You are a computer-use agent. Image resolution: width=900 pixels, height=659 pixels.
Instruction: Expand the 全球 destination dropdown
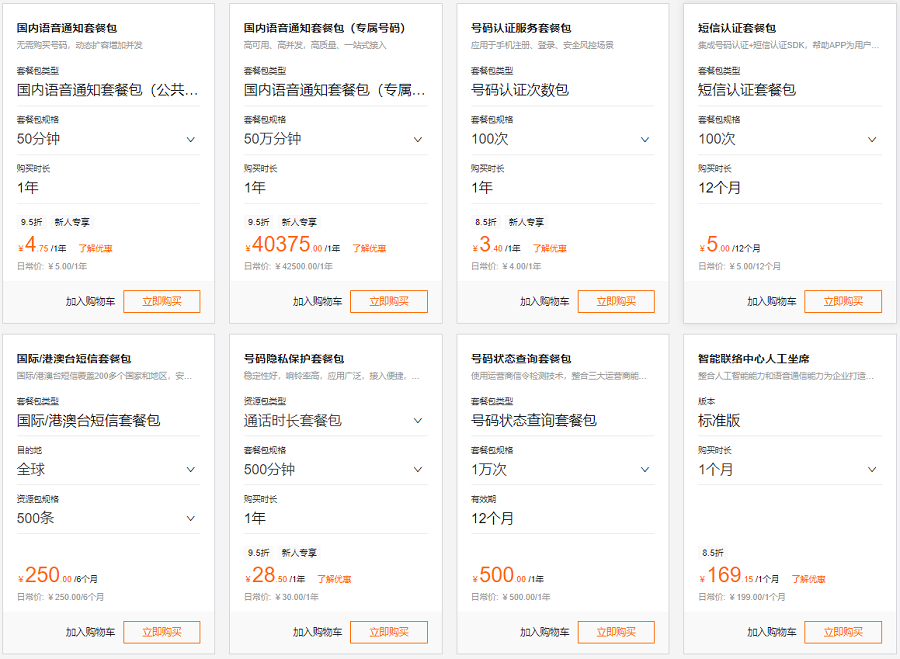108,470
